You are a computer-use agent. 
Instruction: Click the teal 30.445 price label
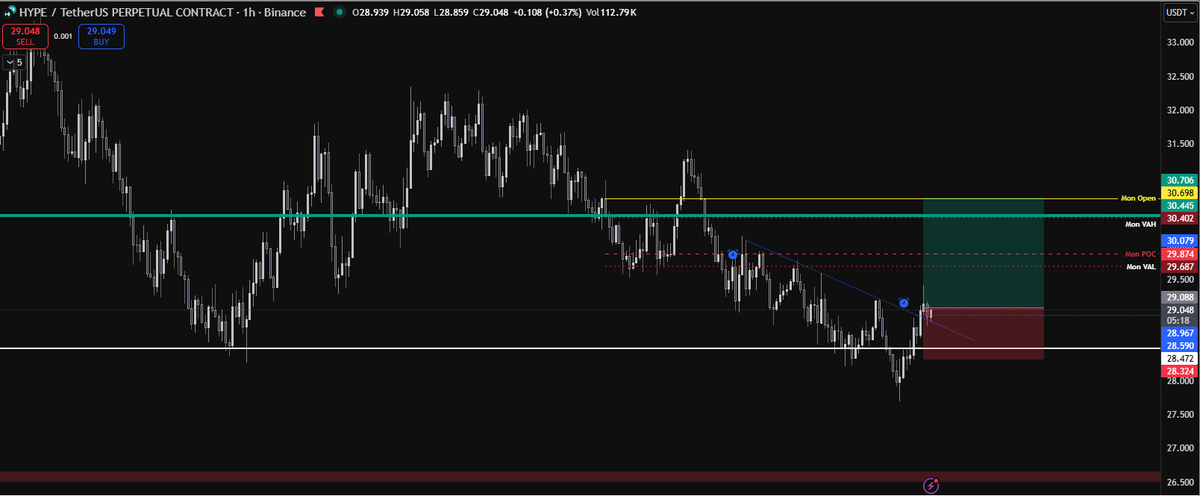coord(1178,205)
